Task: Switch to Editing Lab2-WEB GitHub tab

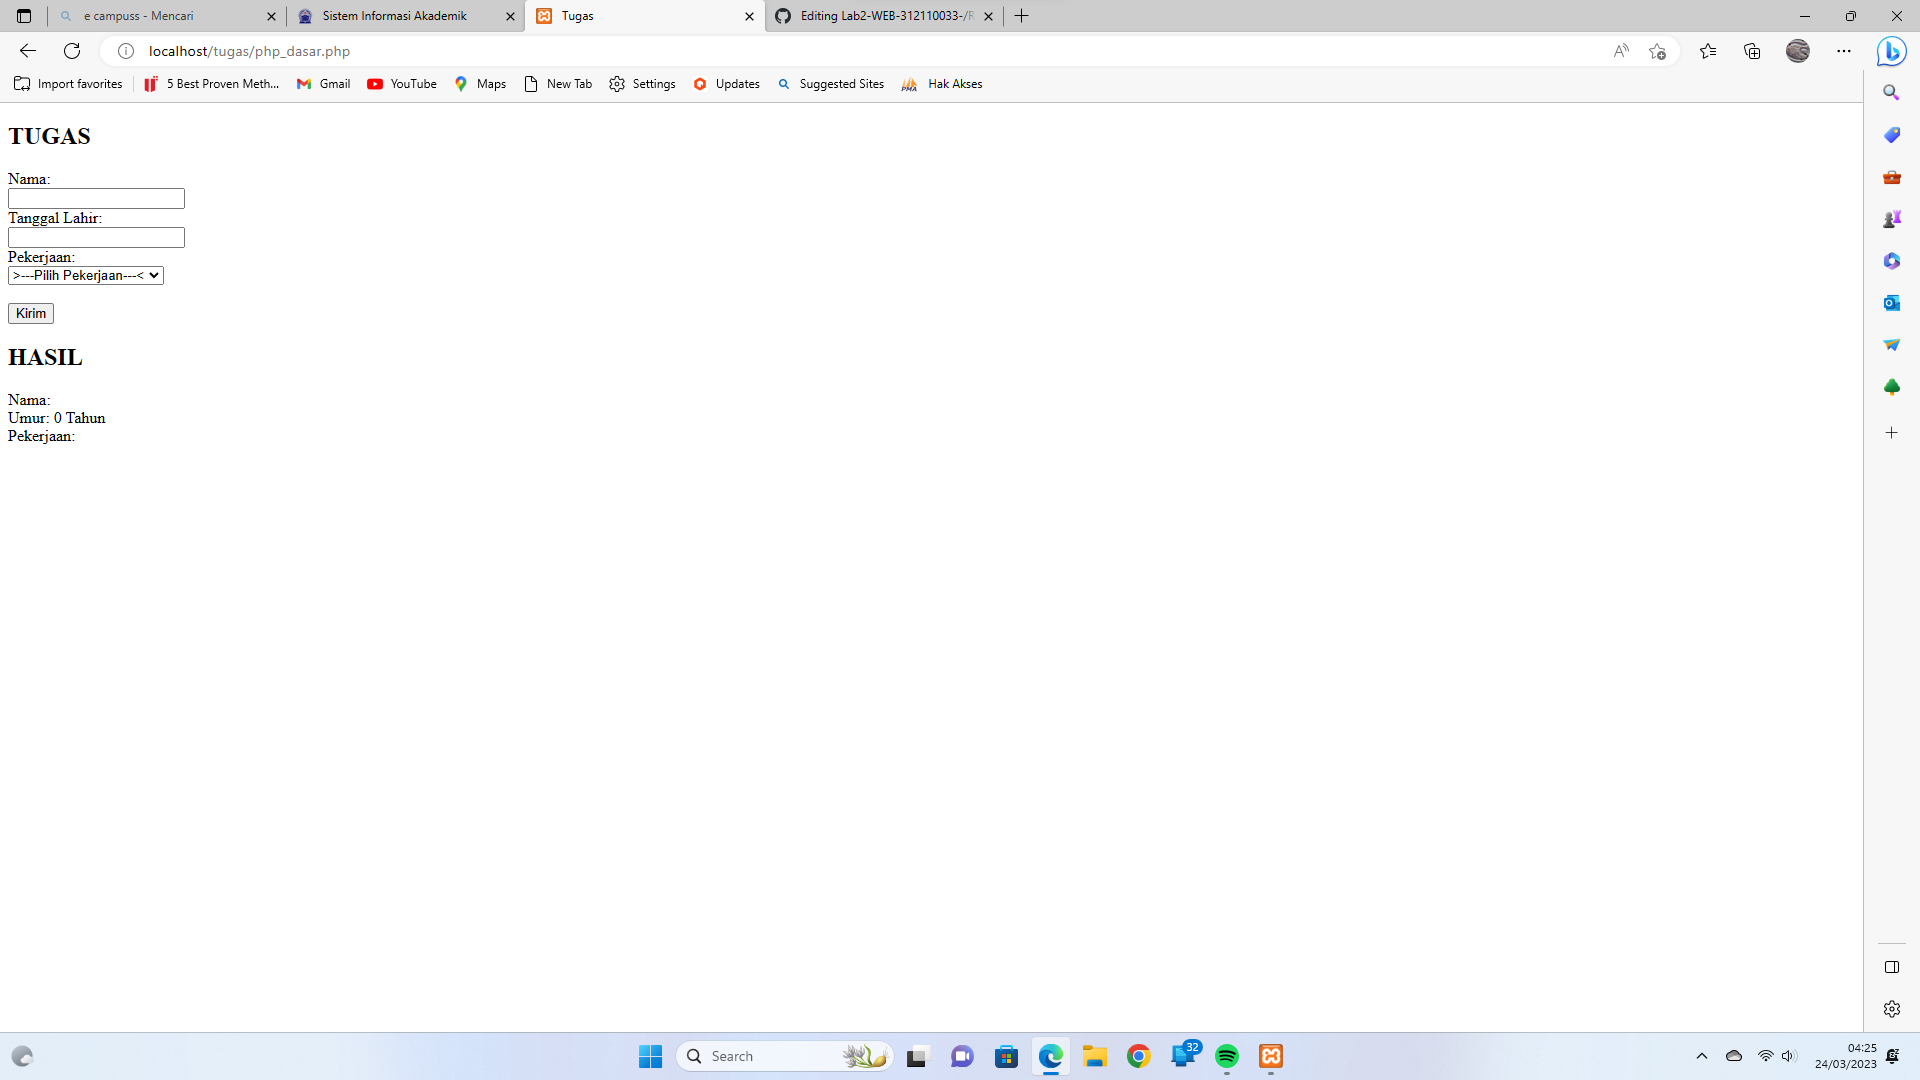Action: tap(885, 16)
